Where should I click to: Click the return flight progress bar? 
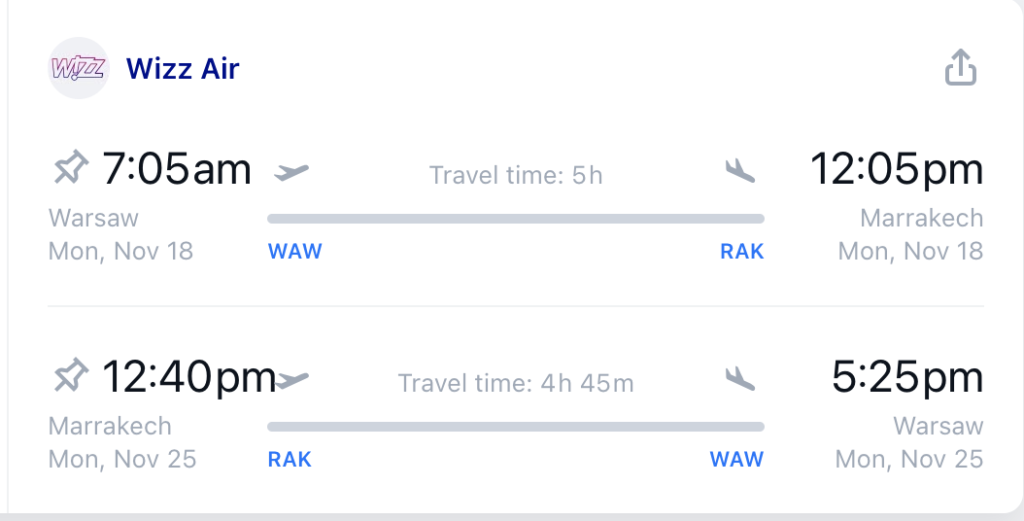pos(516,427)
